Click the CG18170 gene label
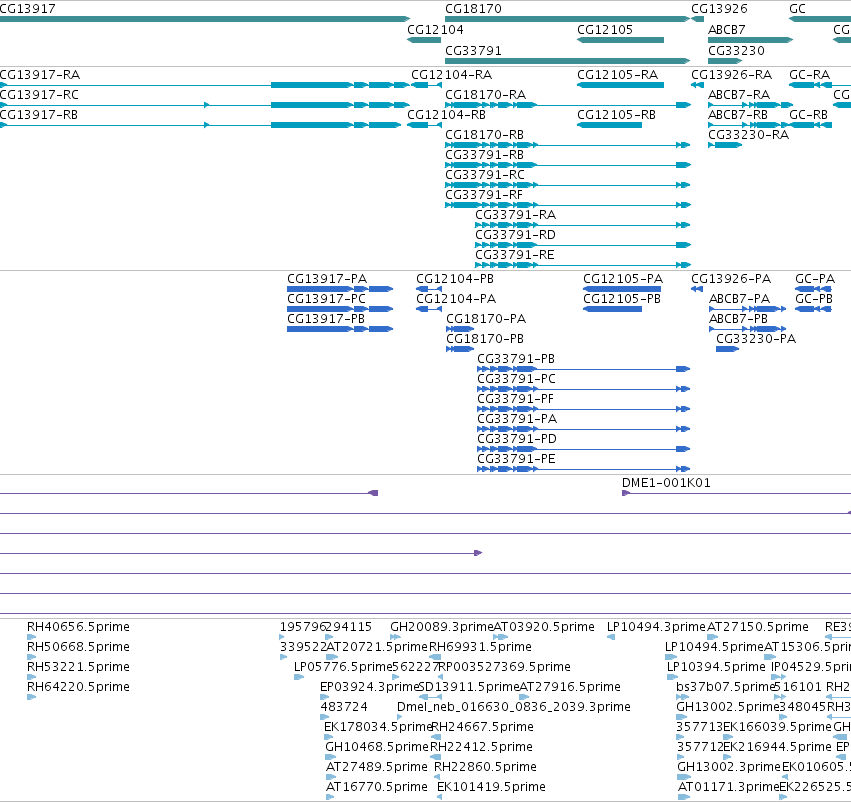 [473, 9]
